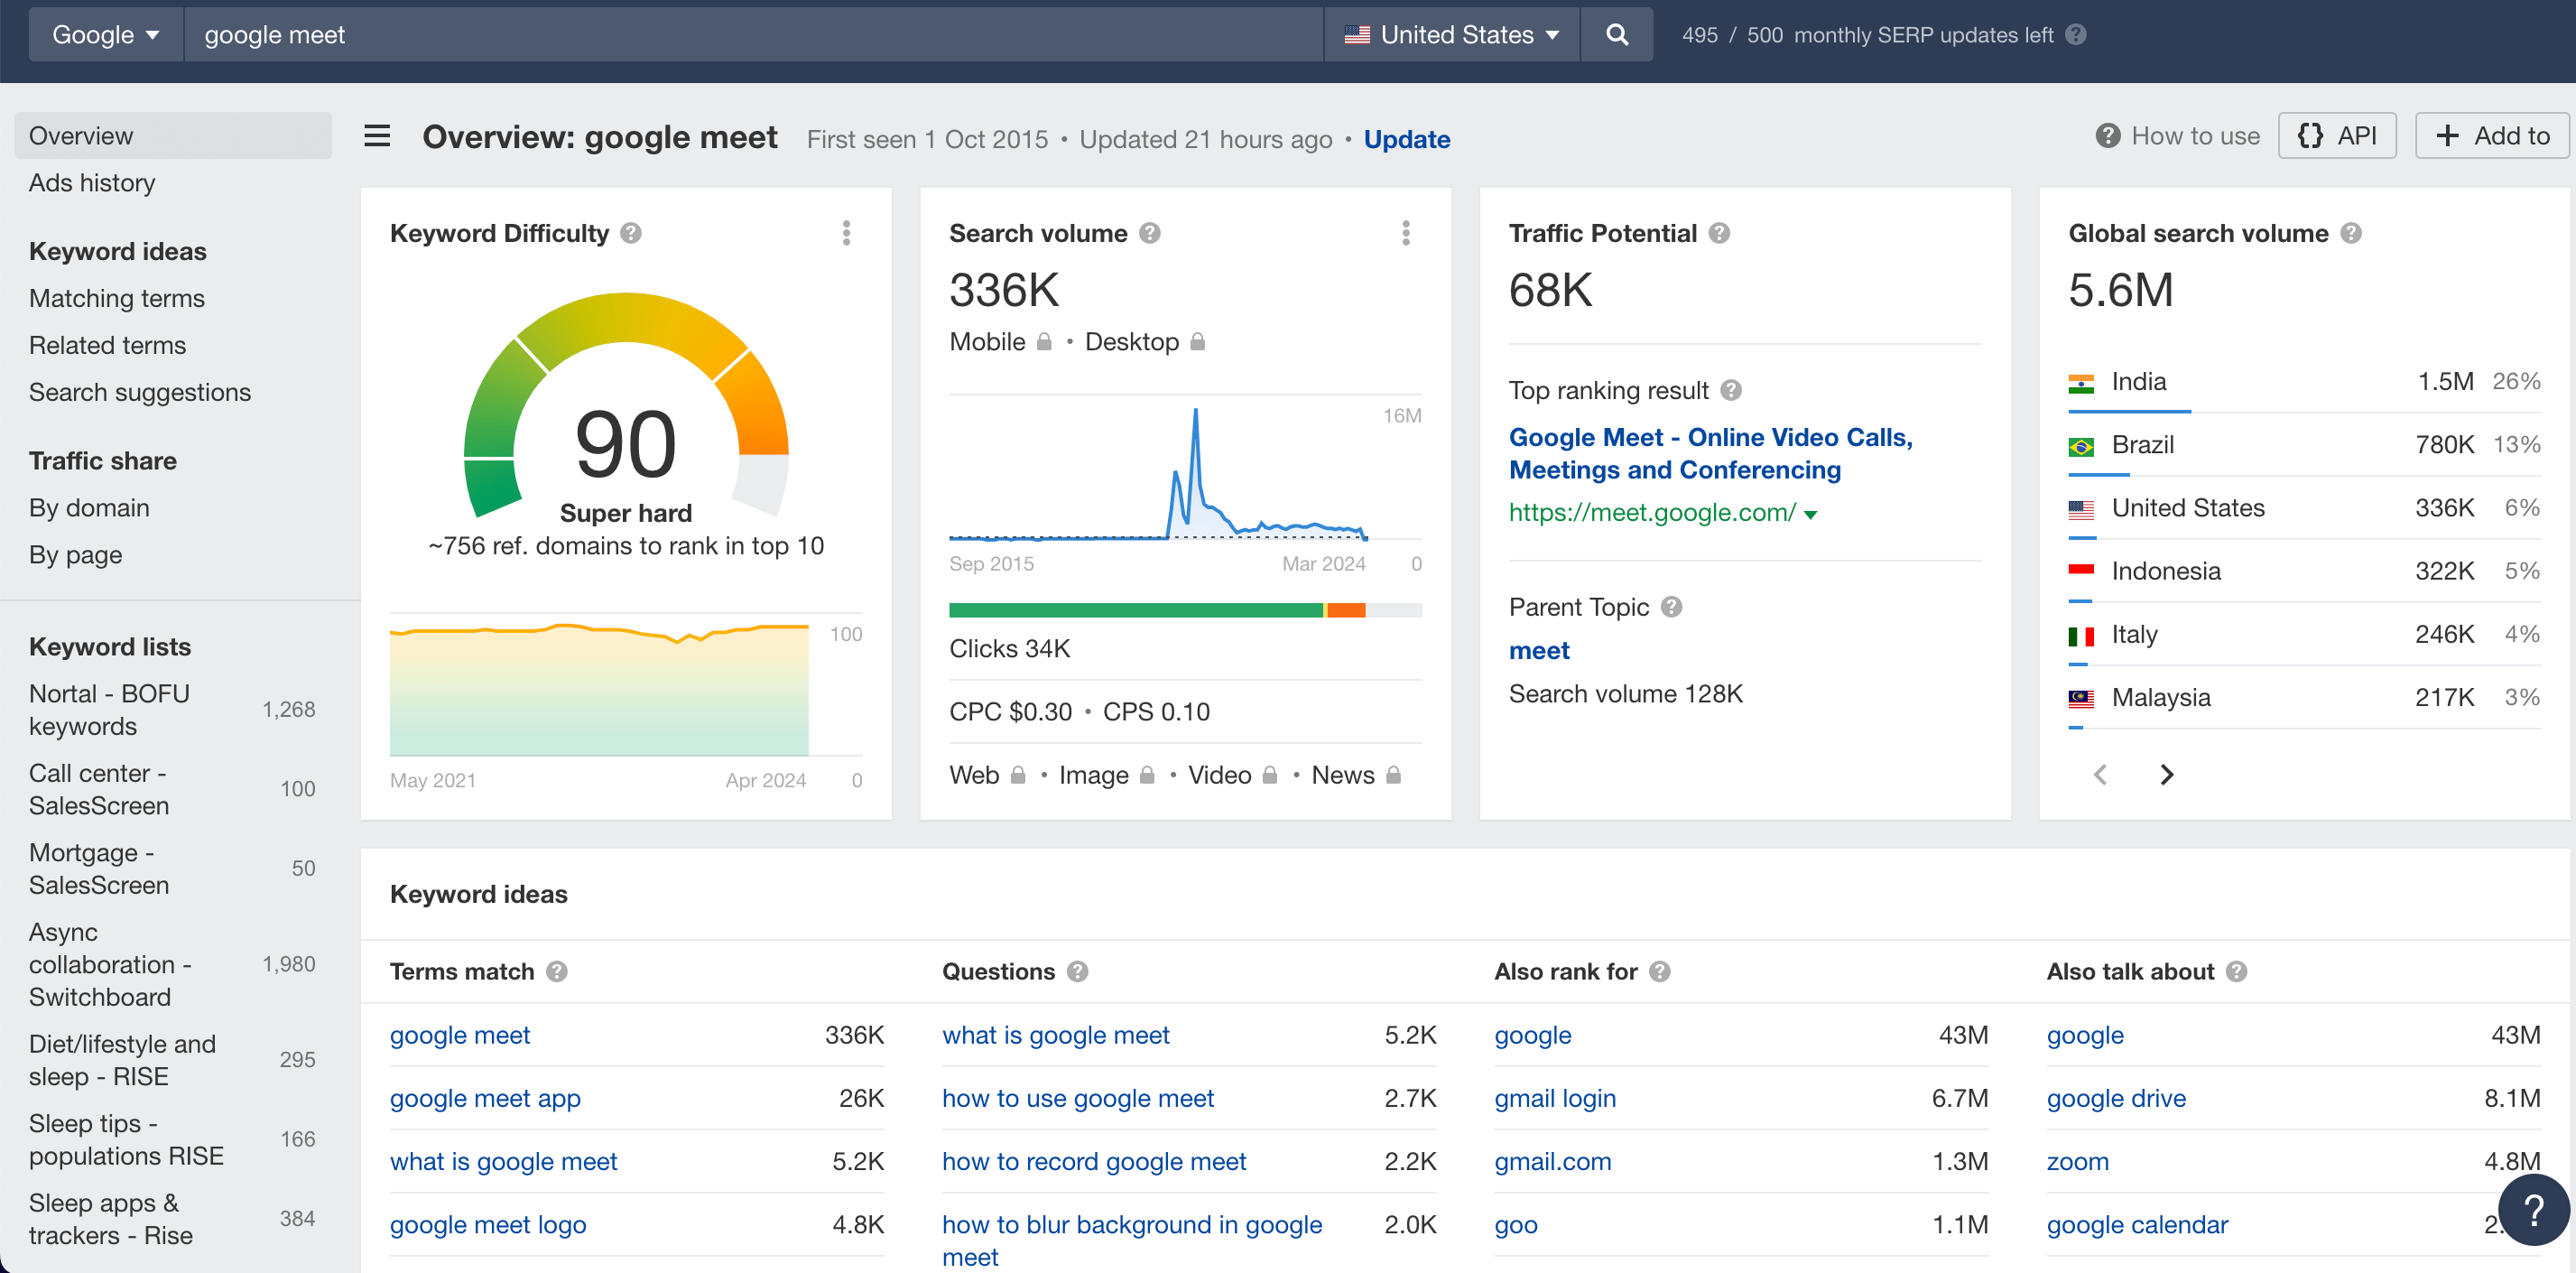Open Matching terms in the sidebar

[x=117, y=298]
